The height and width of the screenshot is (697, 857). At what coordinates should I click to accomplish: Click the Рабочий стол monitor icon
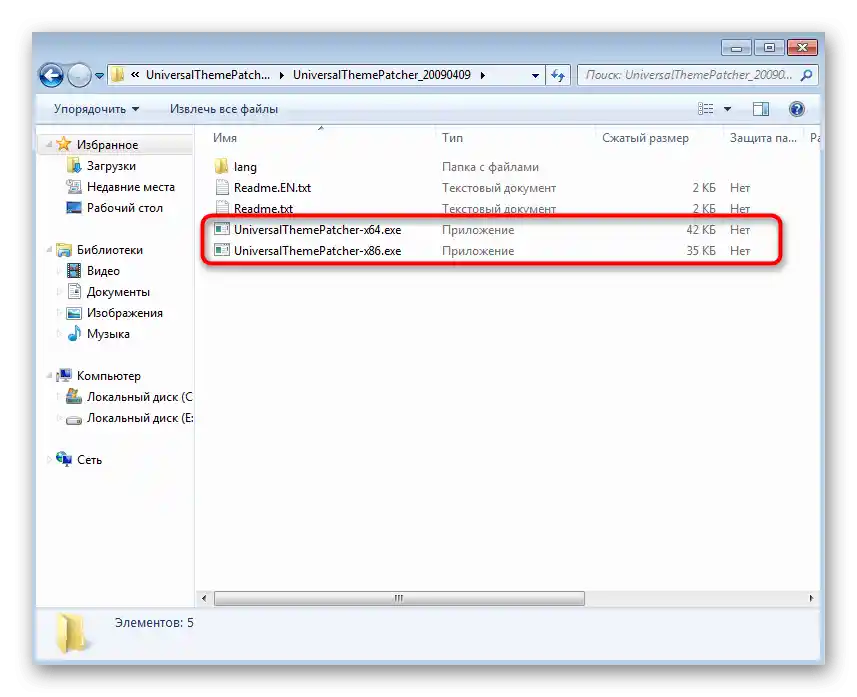(x=74, y=208)
